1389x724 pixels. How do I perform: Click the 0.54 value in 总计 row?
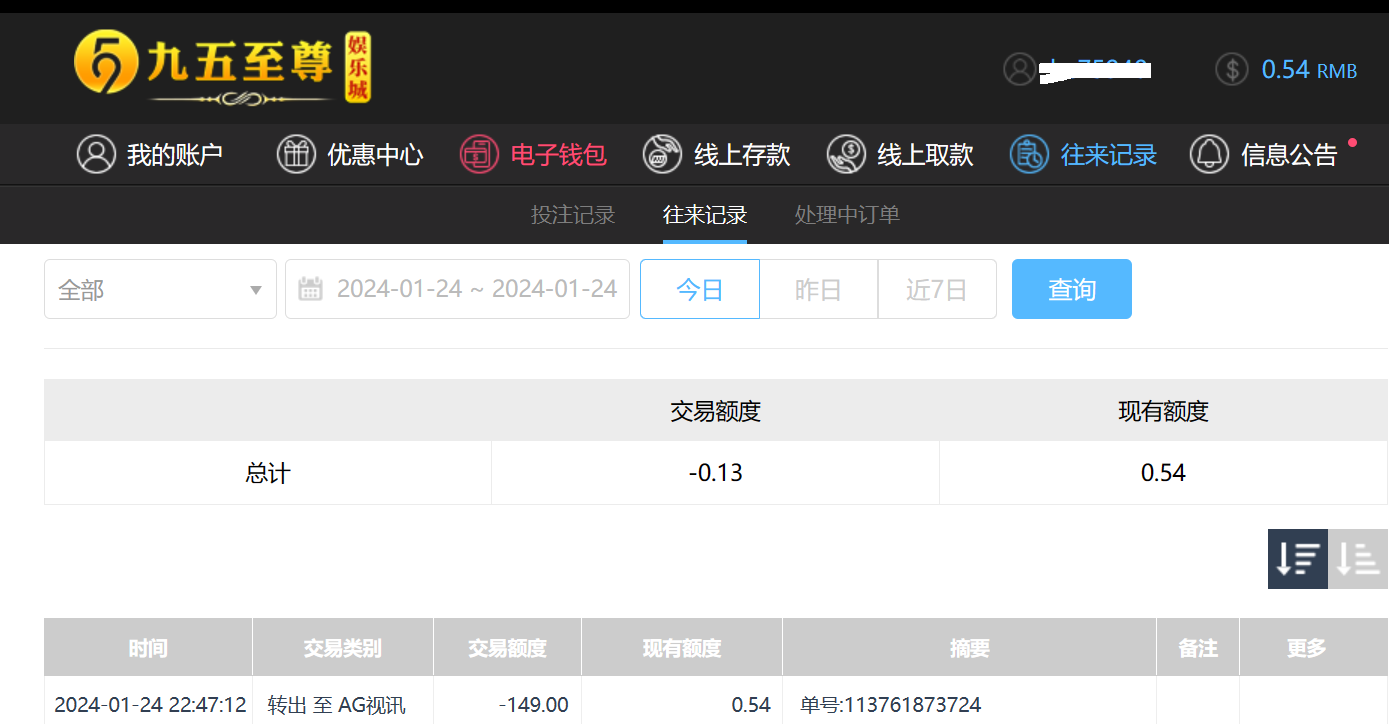tap(1163, 473)
